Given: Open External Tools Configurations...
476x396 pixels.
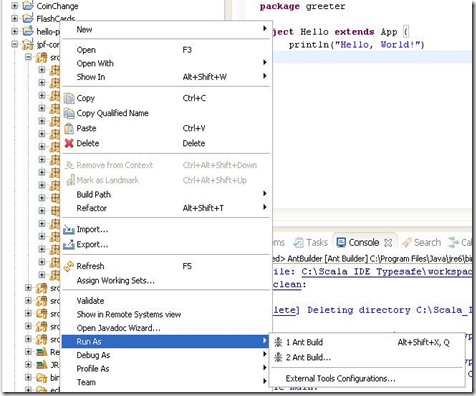Looking at the screenshot, I should (368, 379).
